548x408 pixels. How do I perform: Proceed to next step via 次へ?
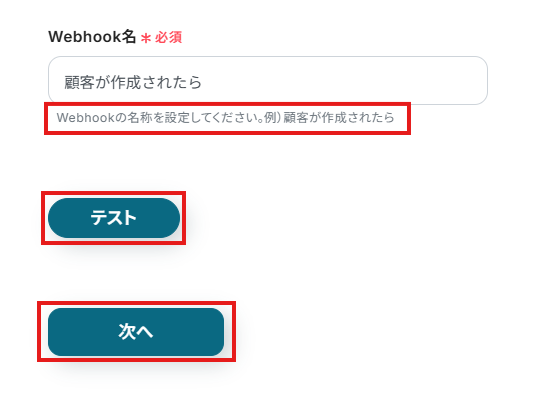click(136, 332)
